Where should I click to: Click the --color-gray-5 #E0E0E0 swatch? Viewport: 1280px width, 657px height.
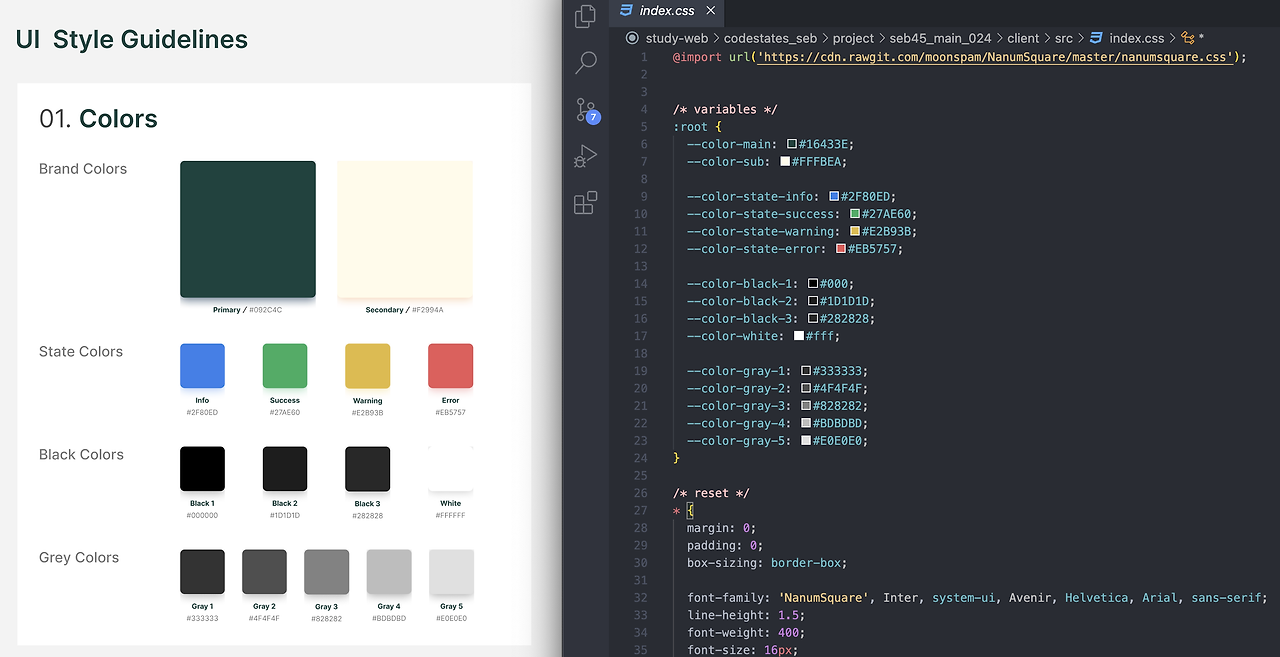pyautogui.click(x=806, y=441)
